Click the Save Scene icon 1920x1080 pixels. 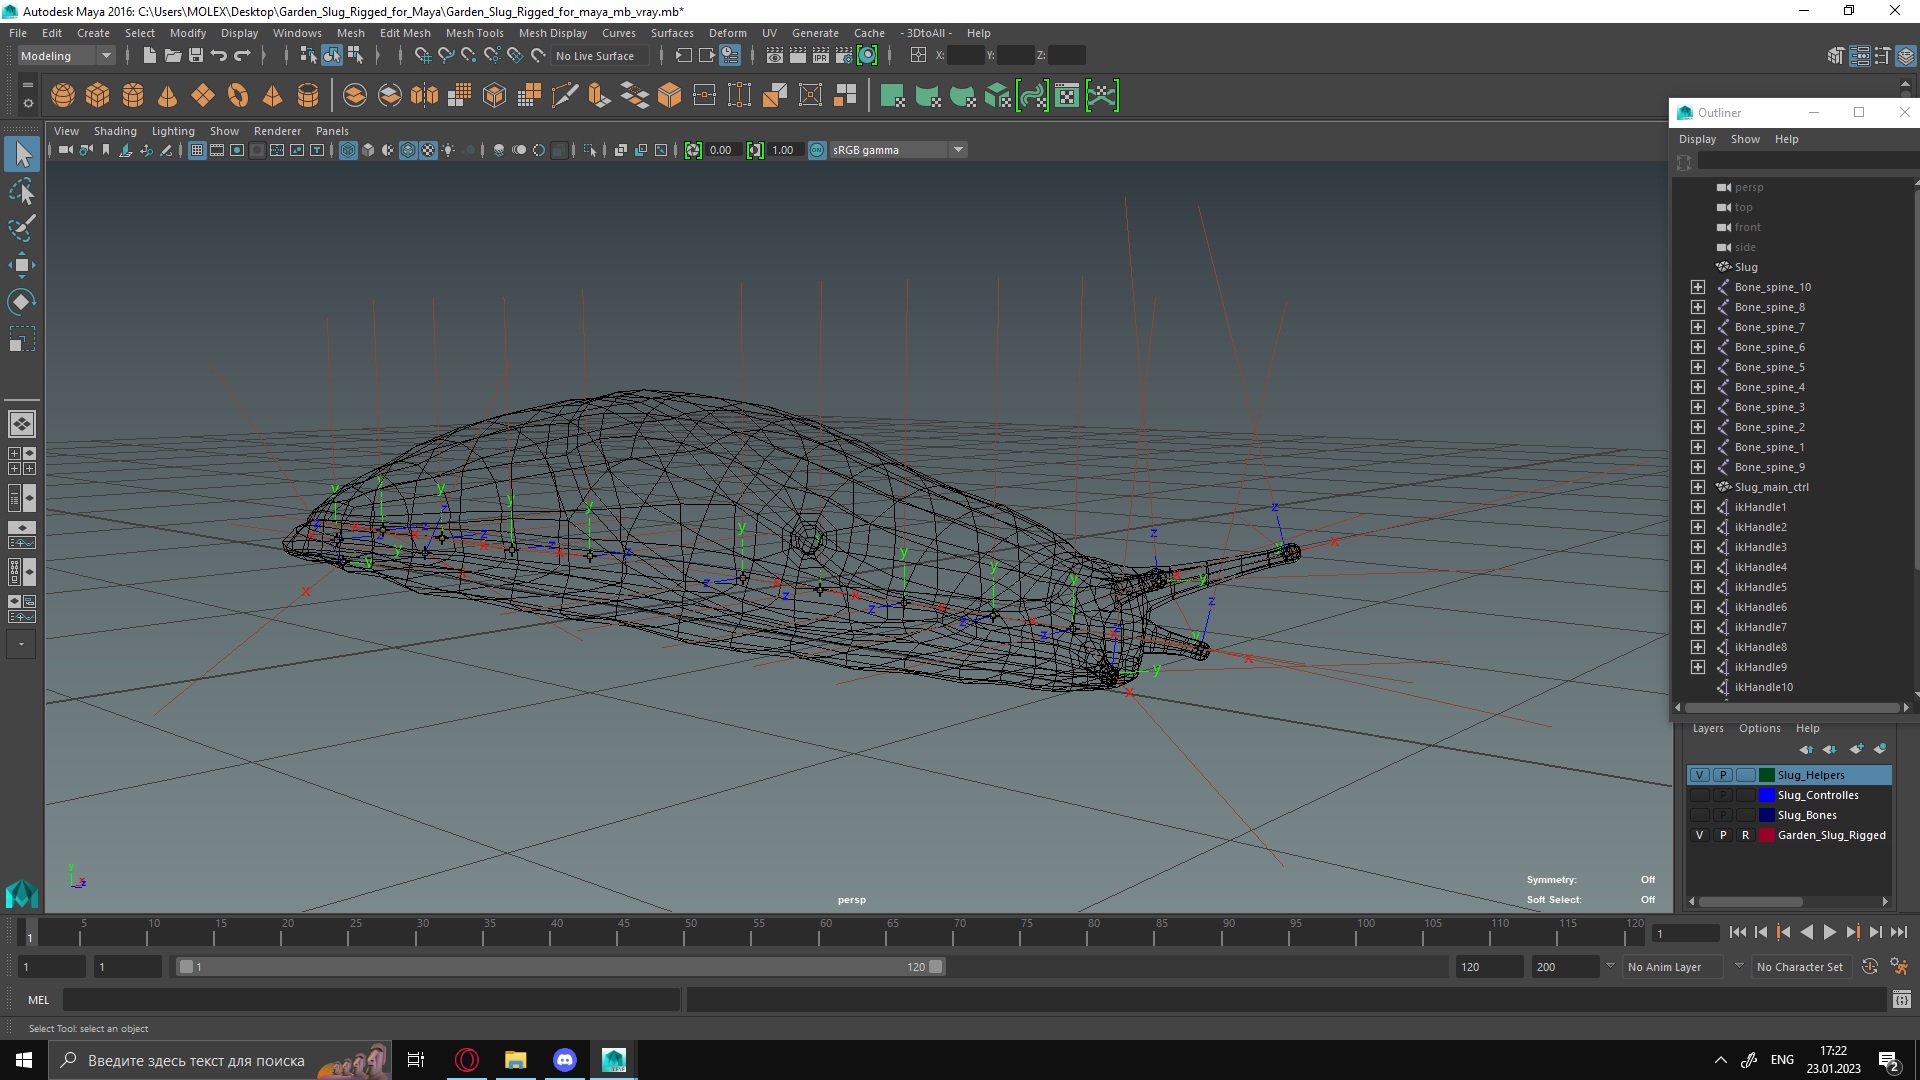pos(196,56)
